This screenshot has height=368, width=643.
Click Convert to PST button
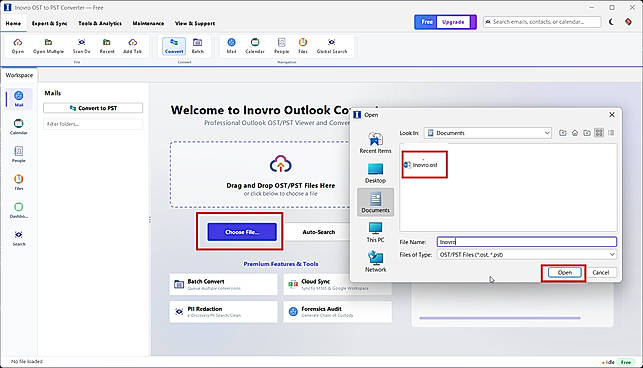point(93,108)
